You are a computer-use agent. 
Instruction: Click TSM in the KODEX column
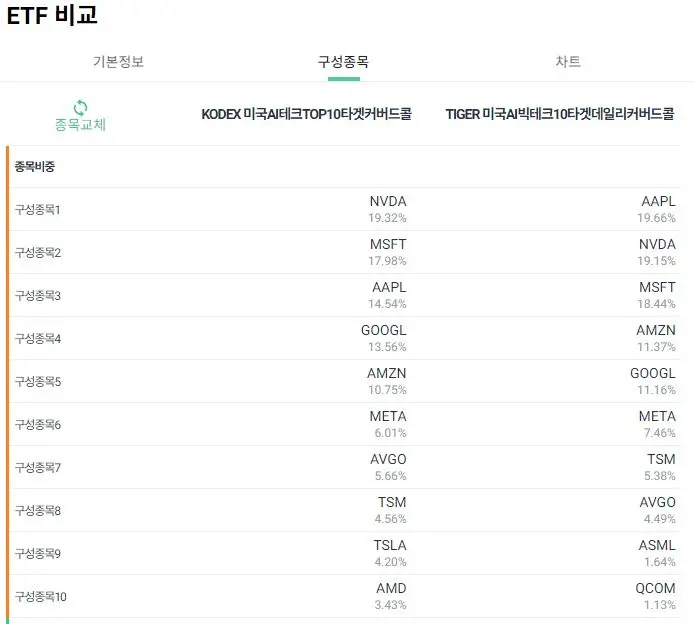pos(392,502)
